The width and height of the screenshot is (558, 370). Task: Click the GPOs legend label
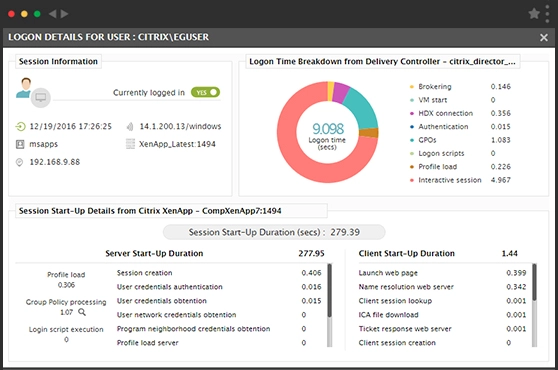(427, 140)
